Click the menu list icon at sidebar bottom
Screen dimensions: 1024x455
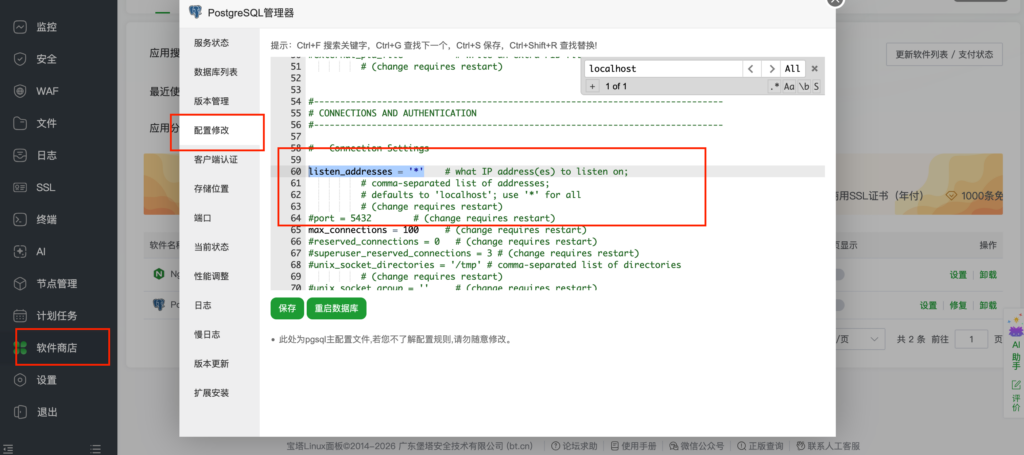(95, 448)
